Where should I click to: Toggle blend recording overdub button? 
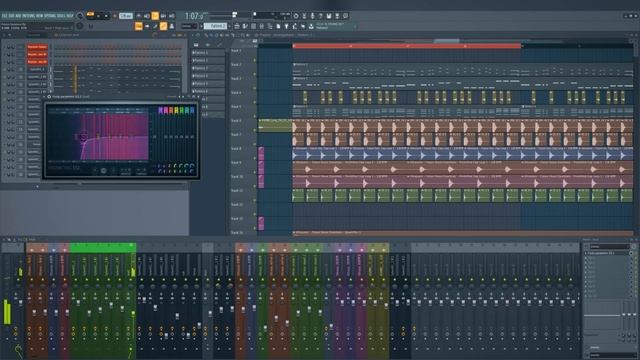[x=163, y=16]
